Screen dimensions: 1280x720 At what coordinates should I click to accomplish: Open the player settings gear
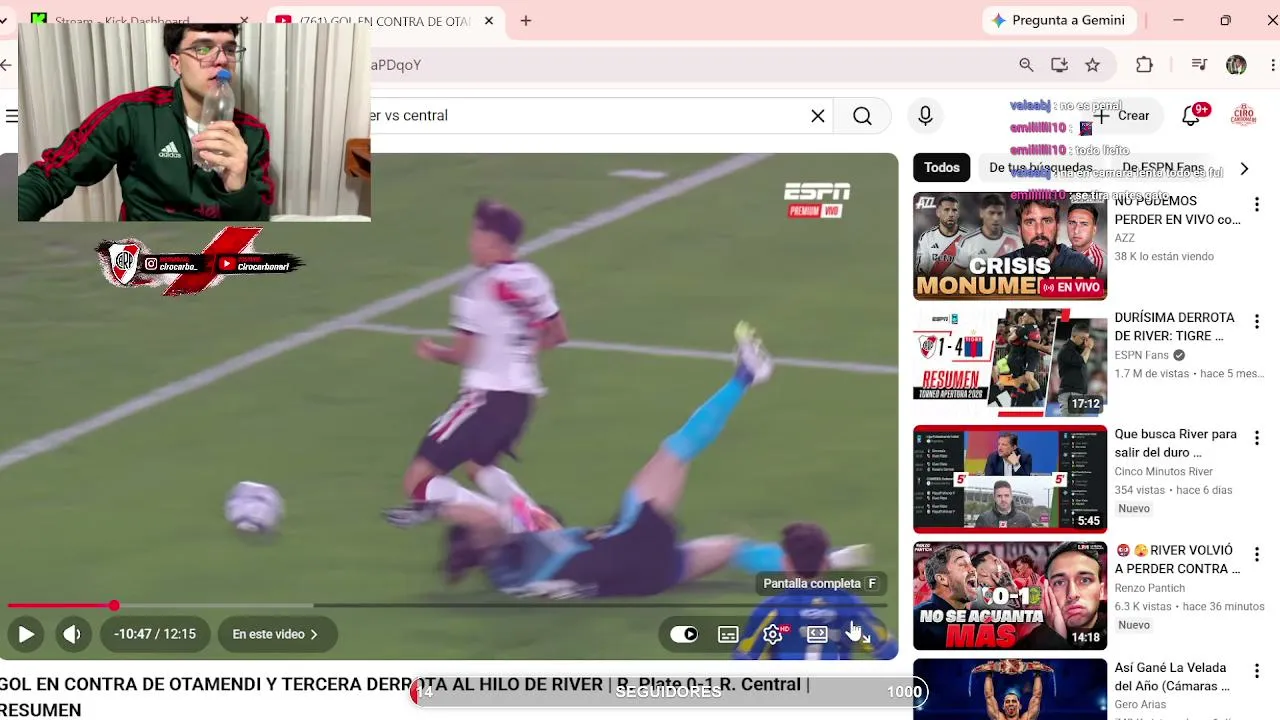coord(772,634)
